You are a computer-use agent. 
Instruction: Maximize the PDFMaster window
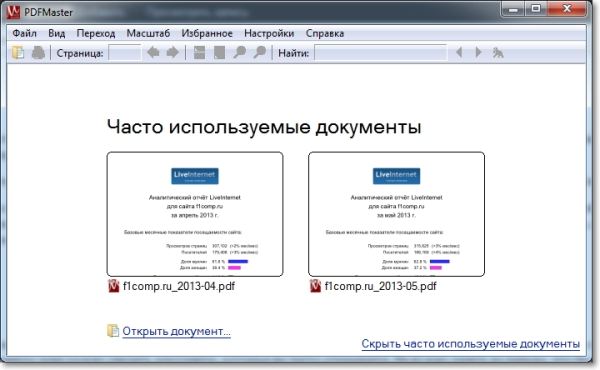(536, 9)
